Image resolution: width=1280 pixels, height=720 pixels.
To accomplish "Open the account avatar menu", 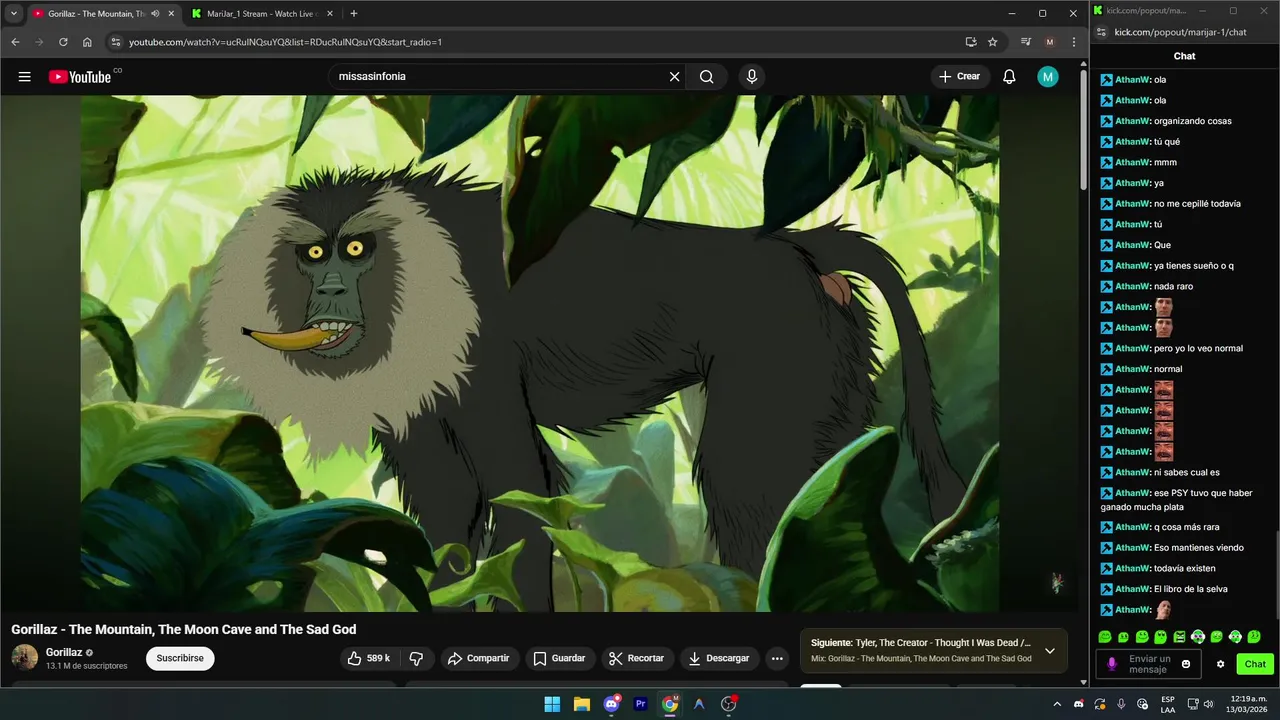I will click(x=1047, y=77).
